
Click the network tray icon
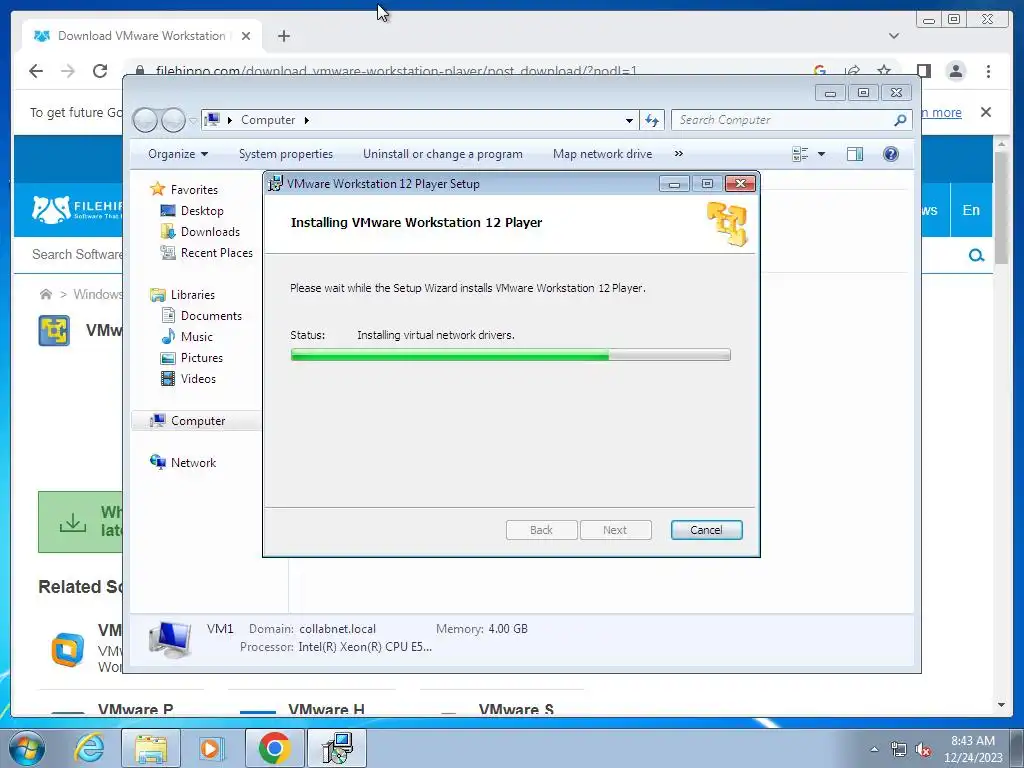(x=898, y=749)
